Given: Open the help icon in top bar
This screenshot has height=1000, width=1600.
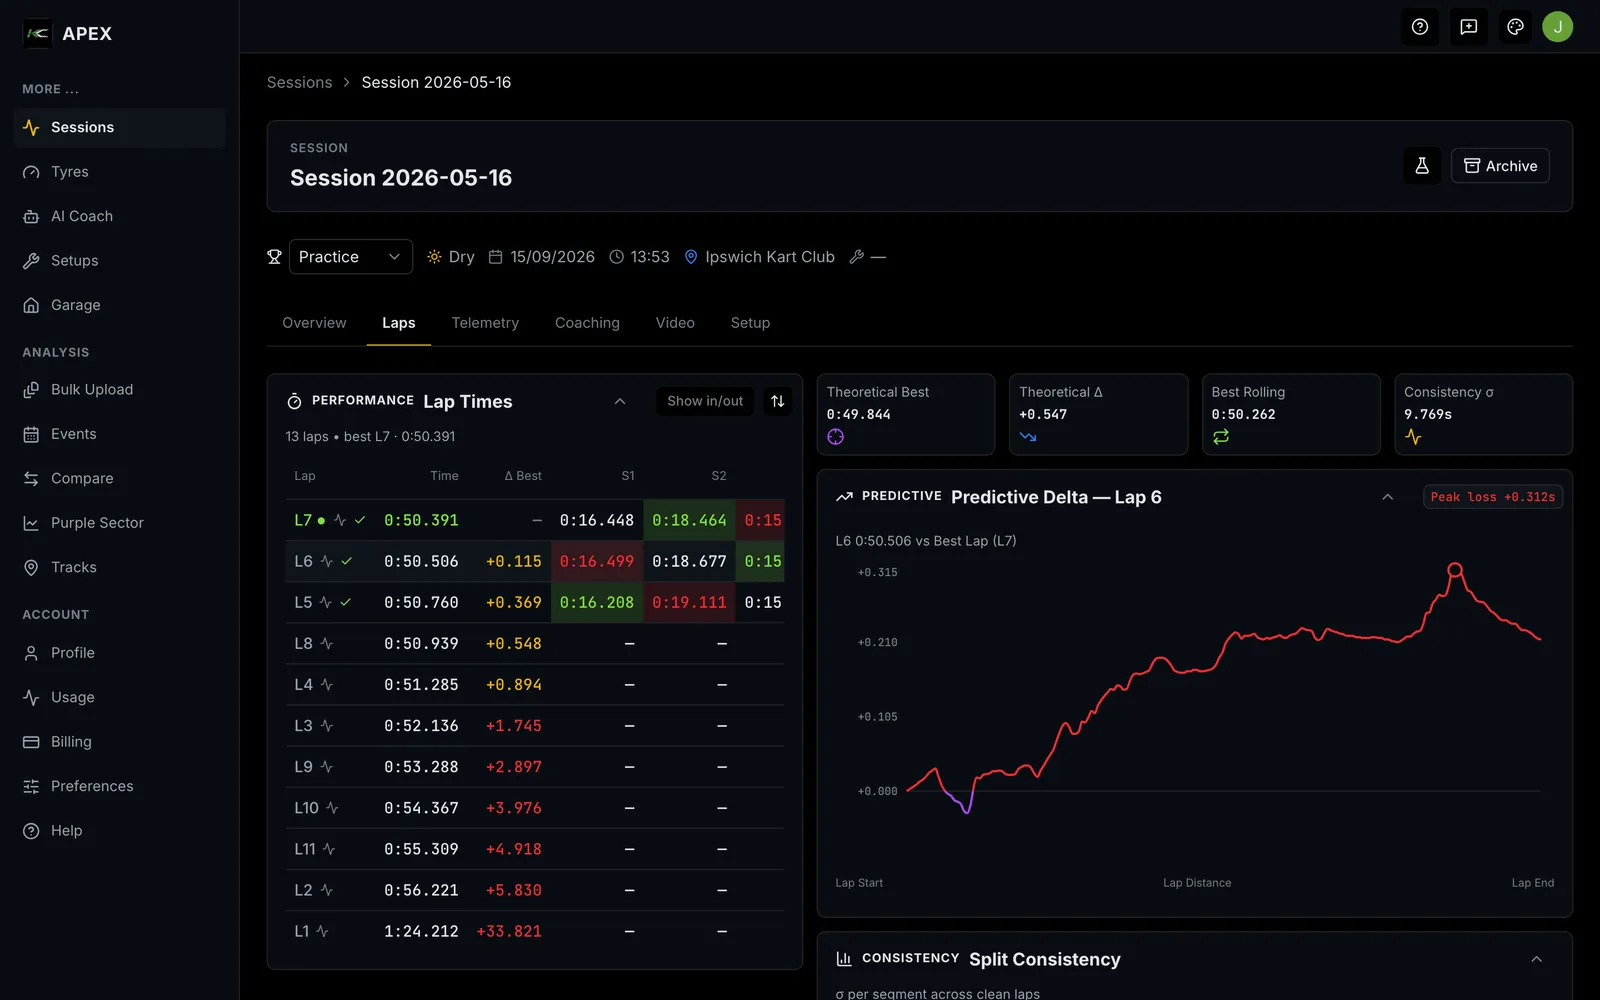Looking at the screenshot, I should pyautogui.click(x=1419, y=27).
